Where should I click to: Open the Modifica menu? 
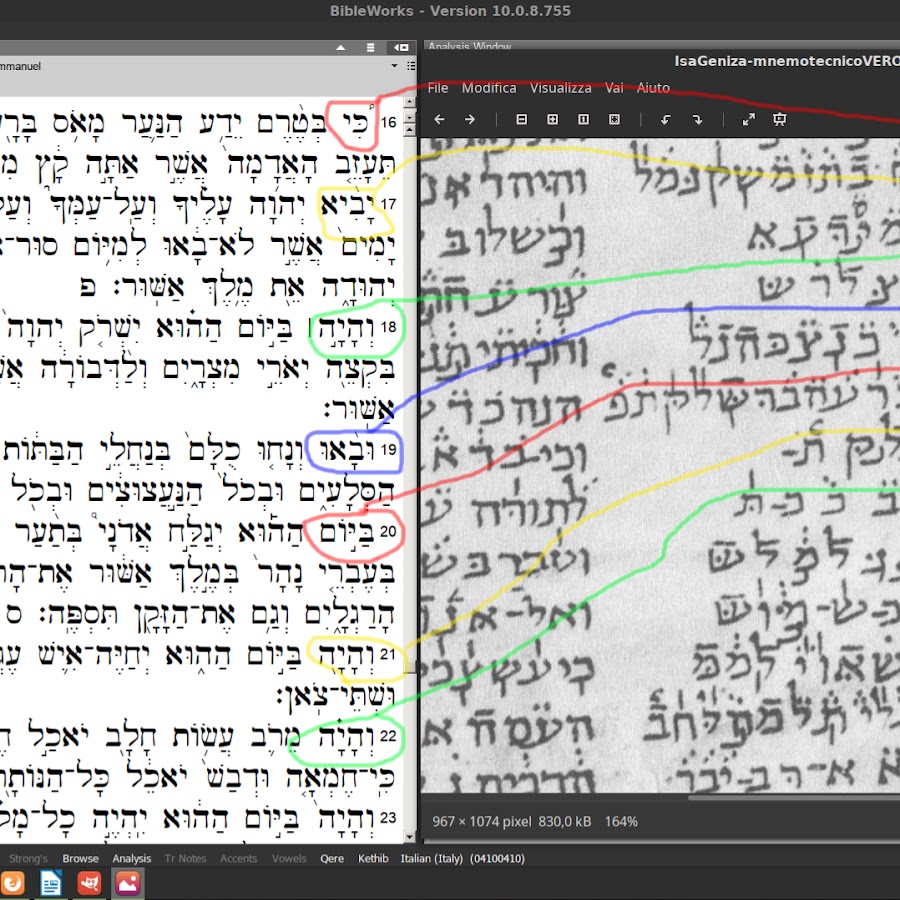coord(489,88)
